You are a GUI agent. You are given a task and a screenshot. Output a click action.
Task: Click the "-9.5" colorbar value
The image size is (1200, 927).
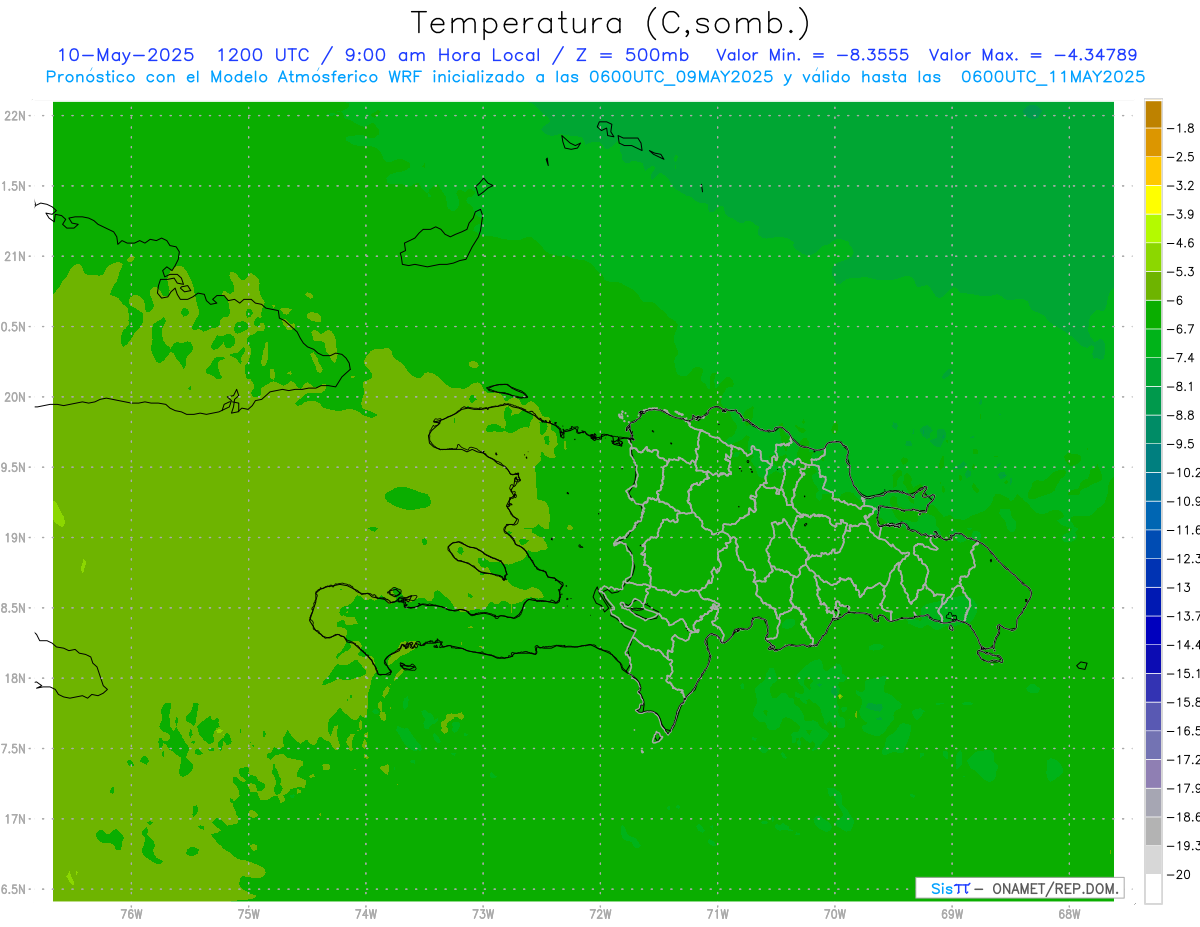point(1182,444)
